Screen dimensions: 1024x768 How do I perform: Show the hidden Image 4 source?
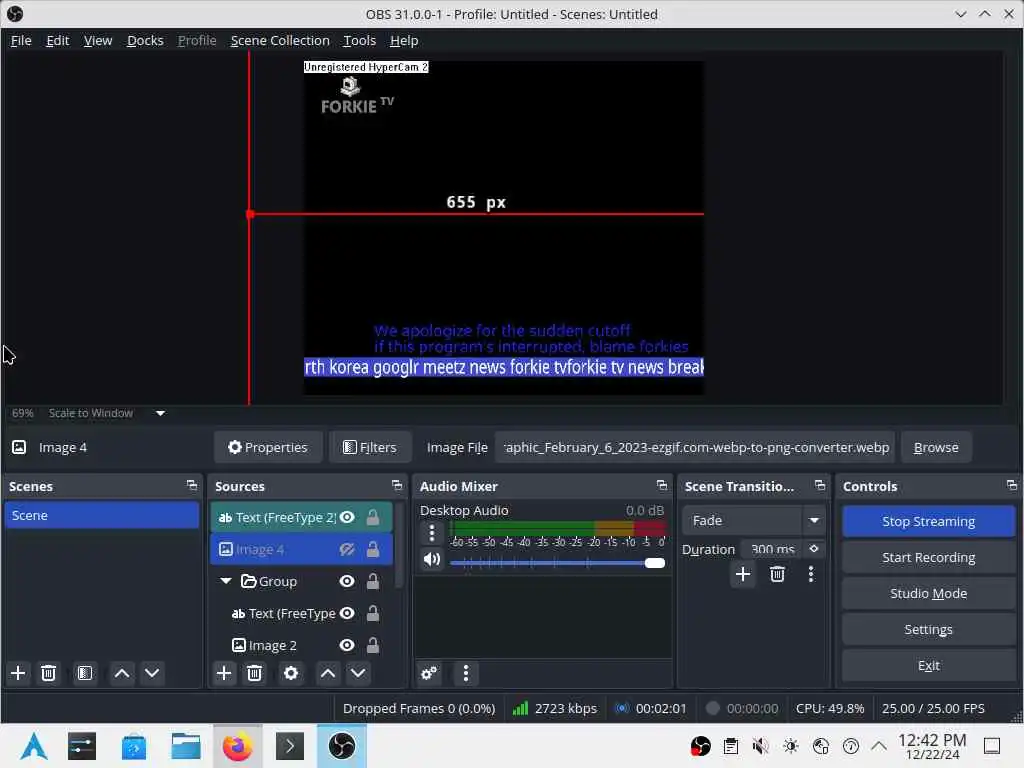347,549
